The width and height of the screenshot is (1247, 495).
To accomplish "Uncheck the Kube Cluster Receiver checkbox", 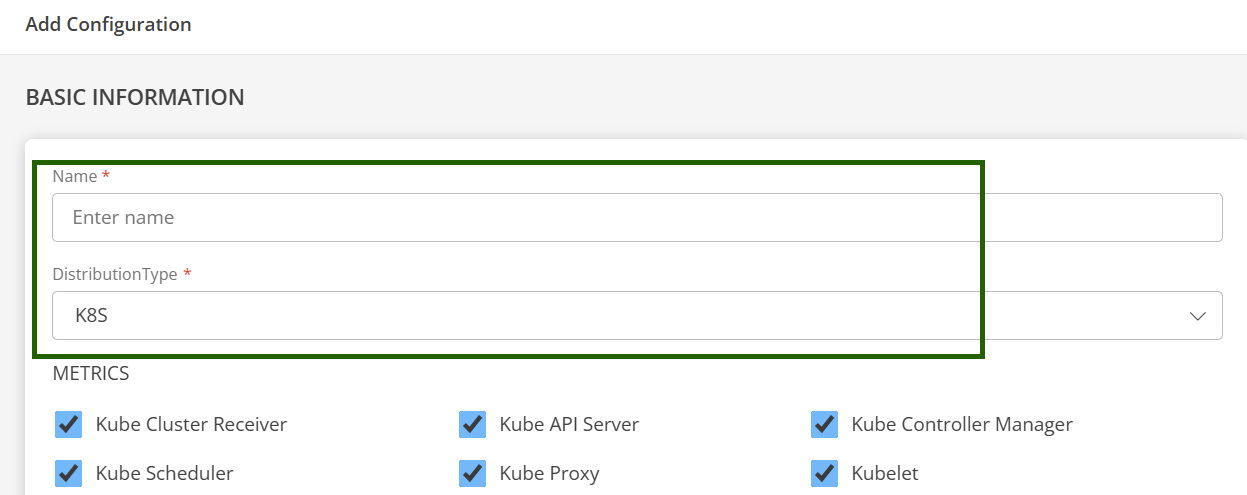I will tap(68, 424).
